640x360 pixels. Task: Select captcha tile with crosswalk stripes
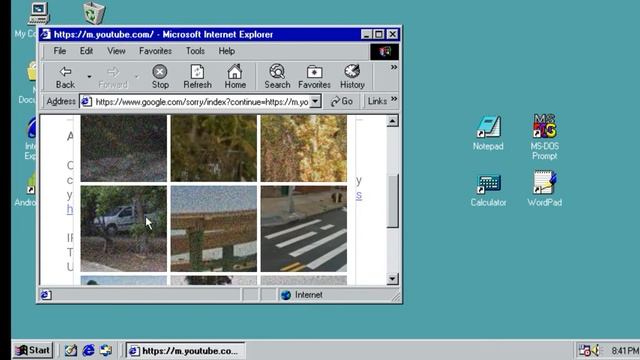pyautogui.click(x=304, y=229)
